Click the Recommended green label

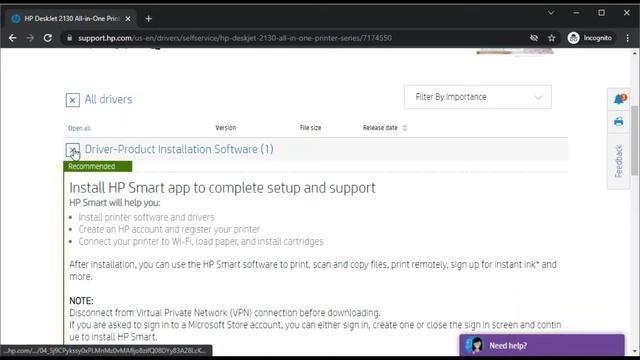click(x=98, y=167)
